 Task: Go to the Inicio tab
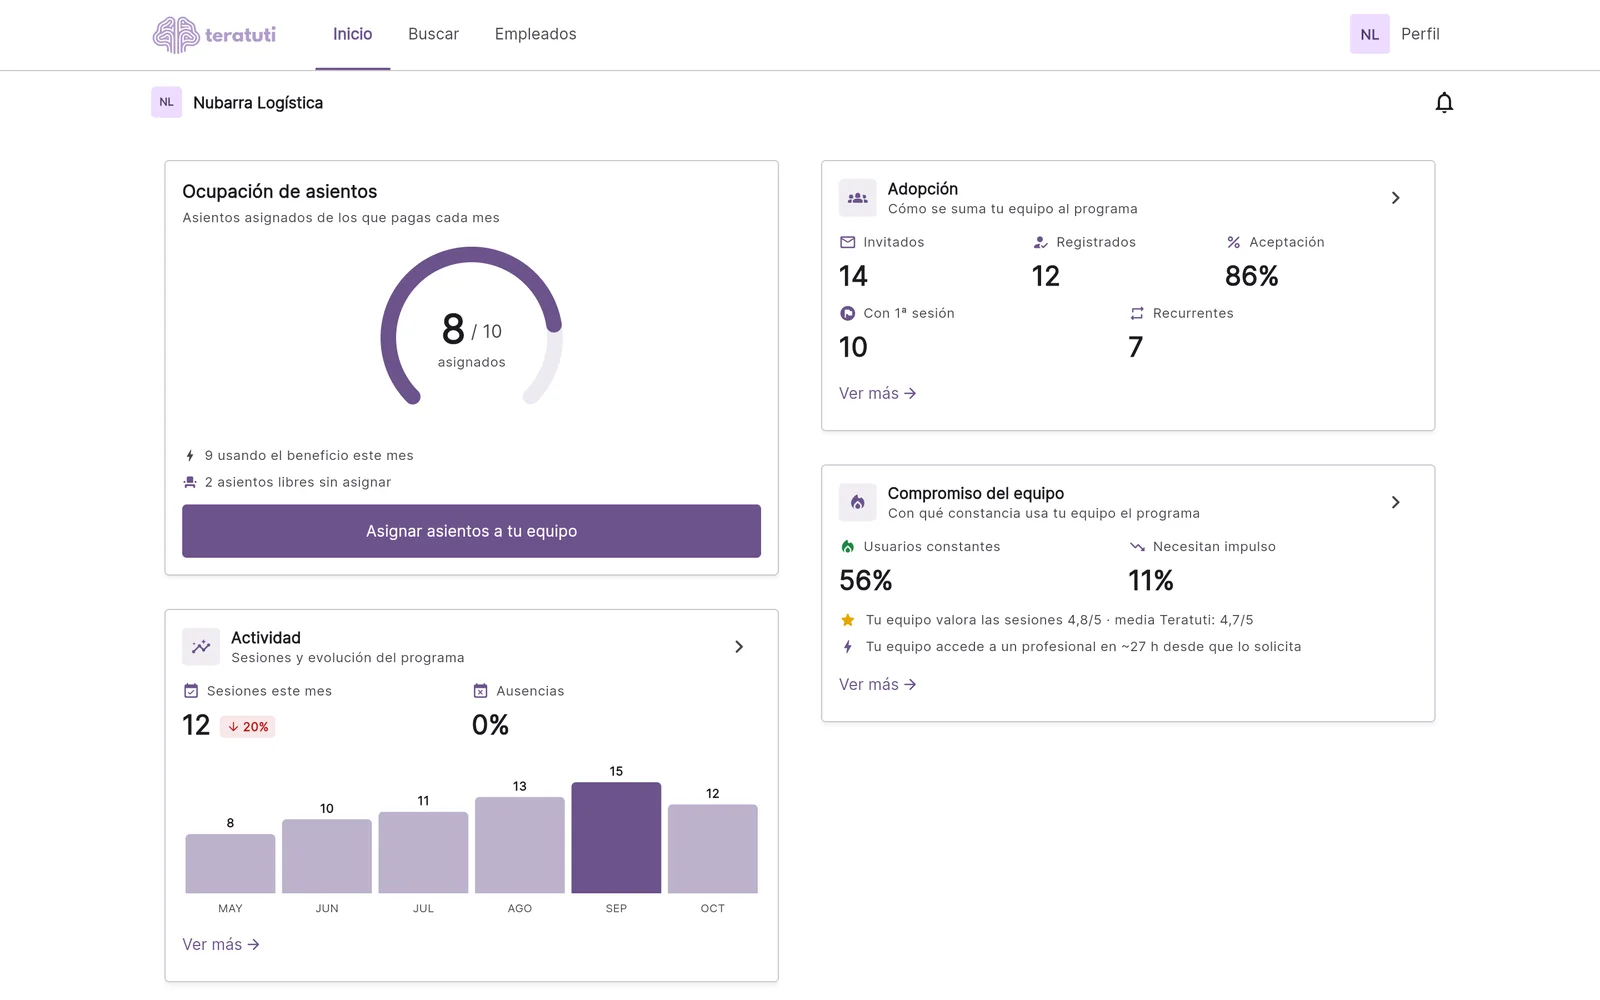352,34
